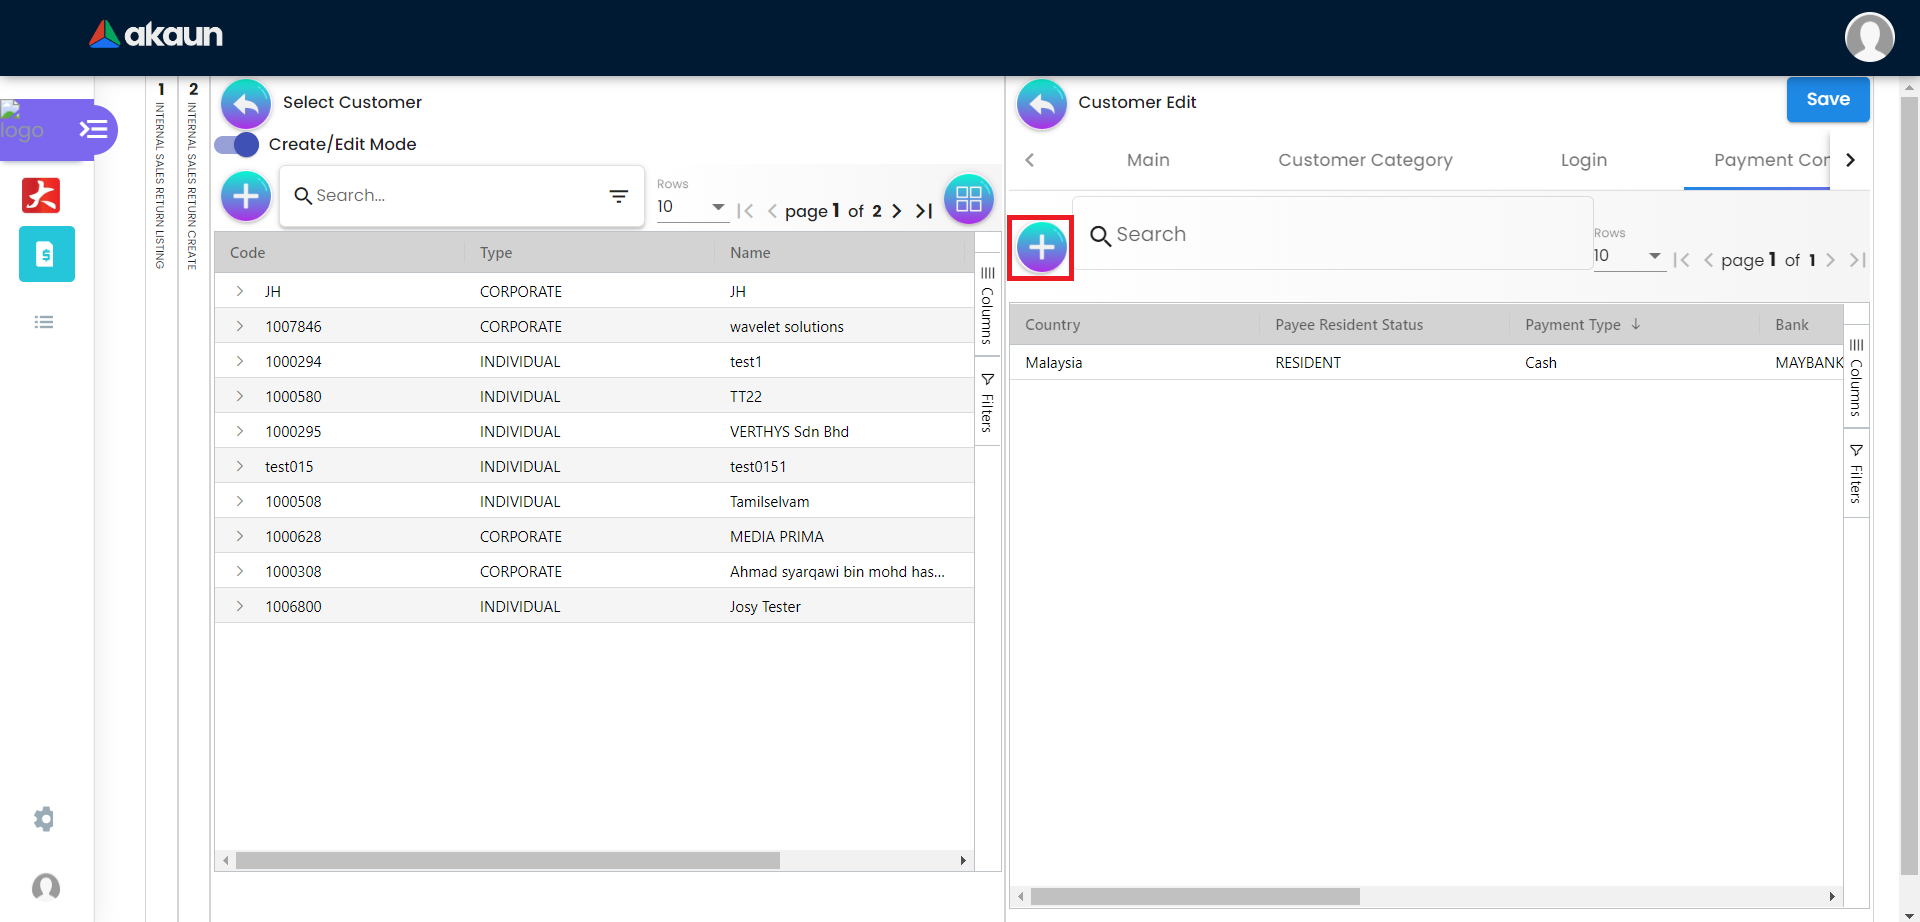The height and width of the screenshot is (922, 1920).
Task: Open the Rows dropdown in customer list
Action: click(x=691, y=207)
